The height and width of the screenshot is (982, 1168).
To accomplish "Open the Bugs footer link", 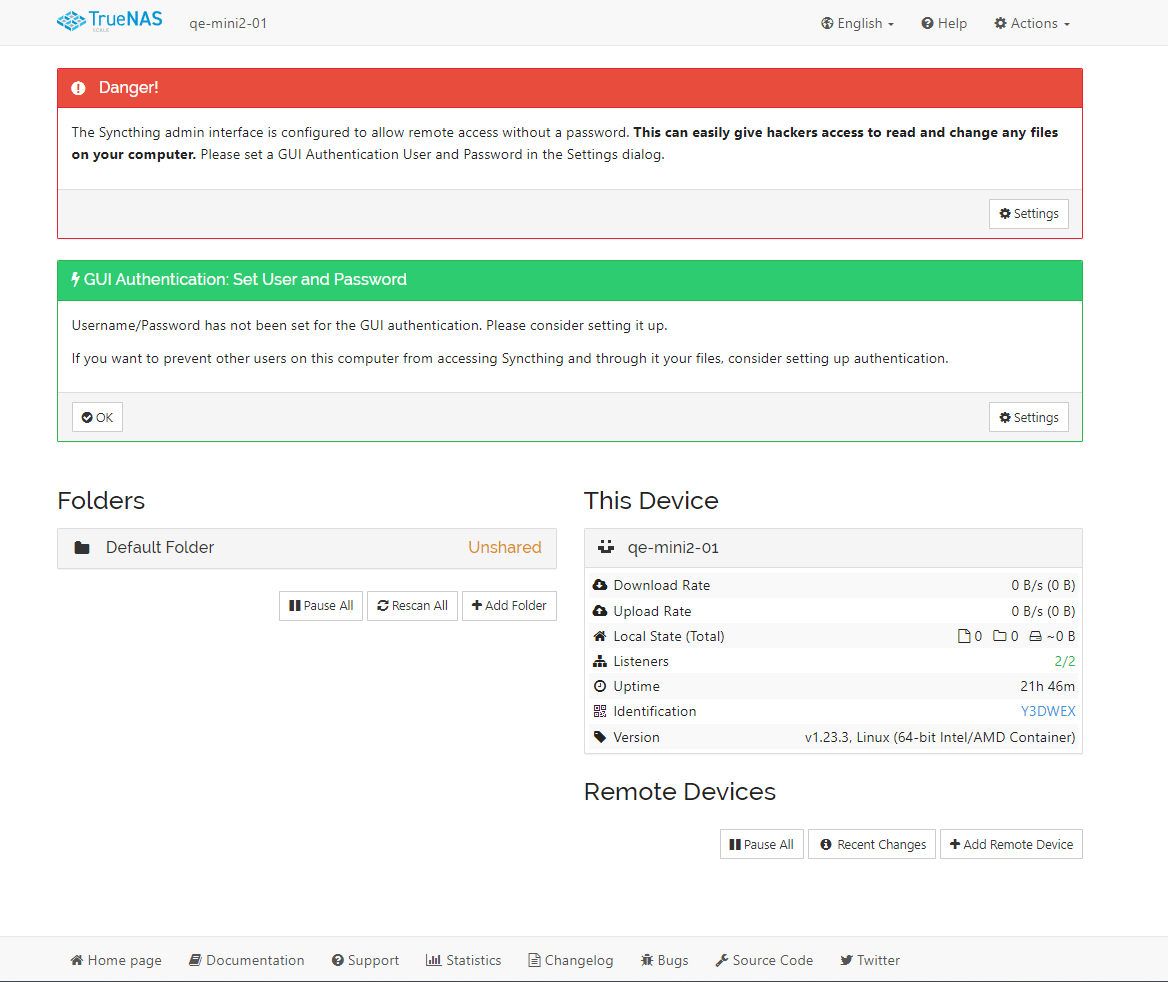I will (664, 960).
